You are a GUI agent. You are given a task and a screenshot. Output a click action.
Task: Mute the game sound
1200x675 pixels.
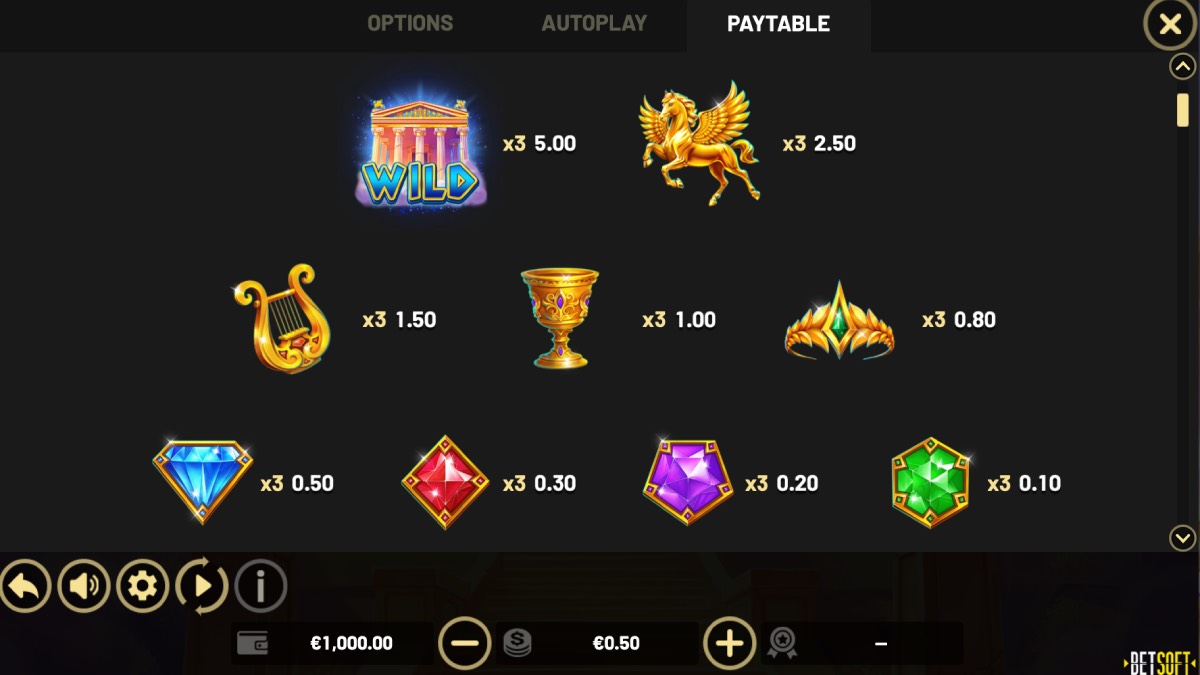pyautogui.click(x=84, y=586)
